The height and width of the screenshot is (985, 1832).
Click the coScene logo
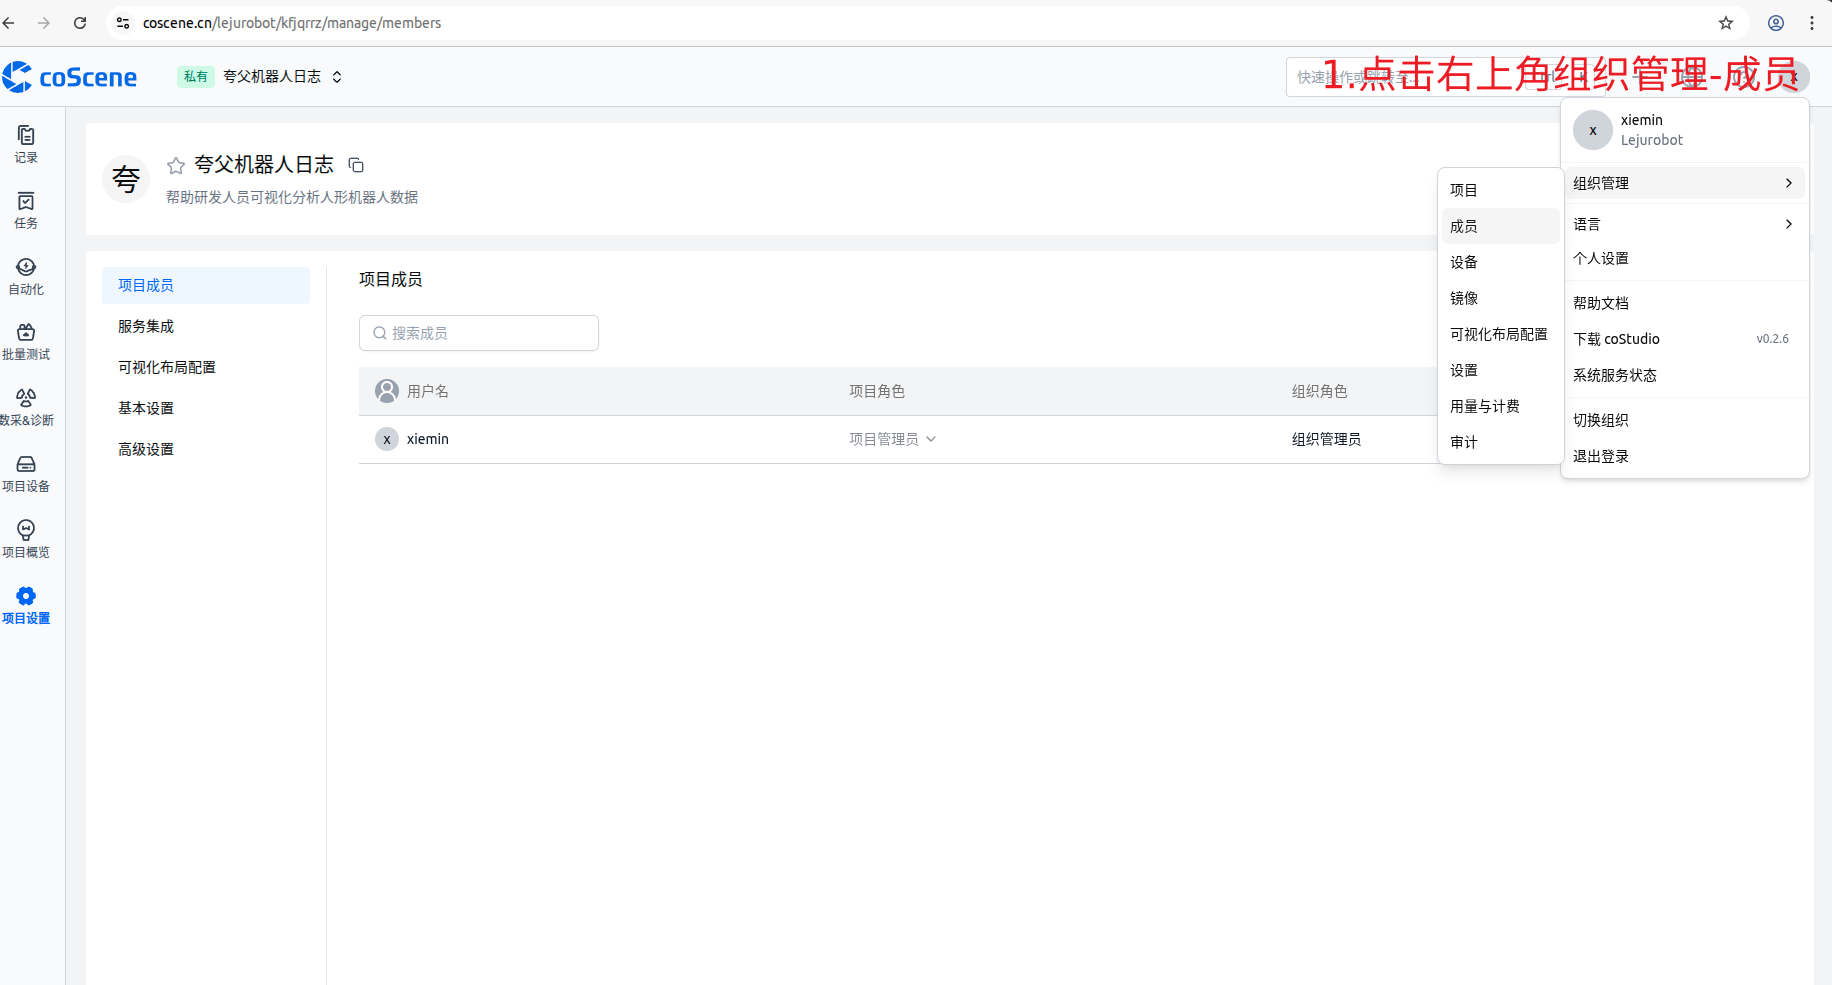click(x=70, y=77)
